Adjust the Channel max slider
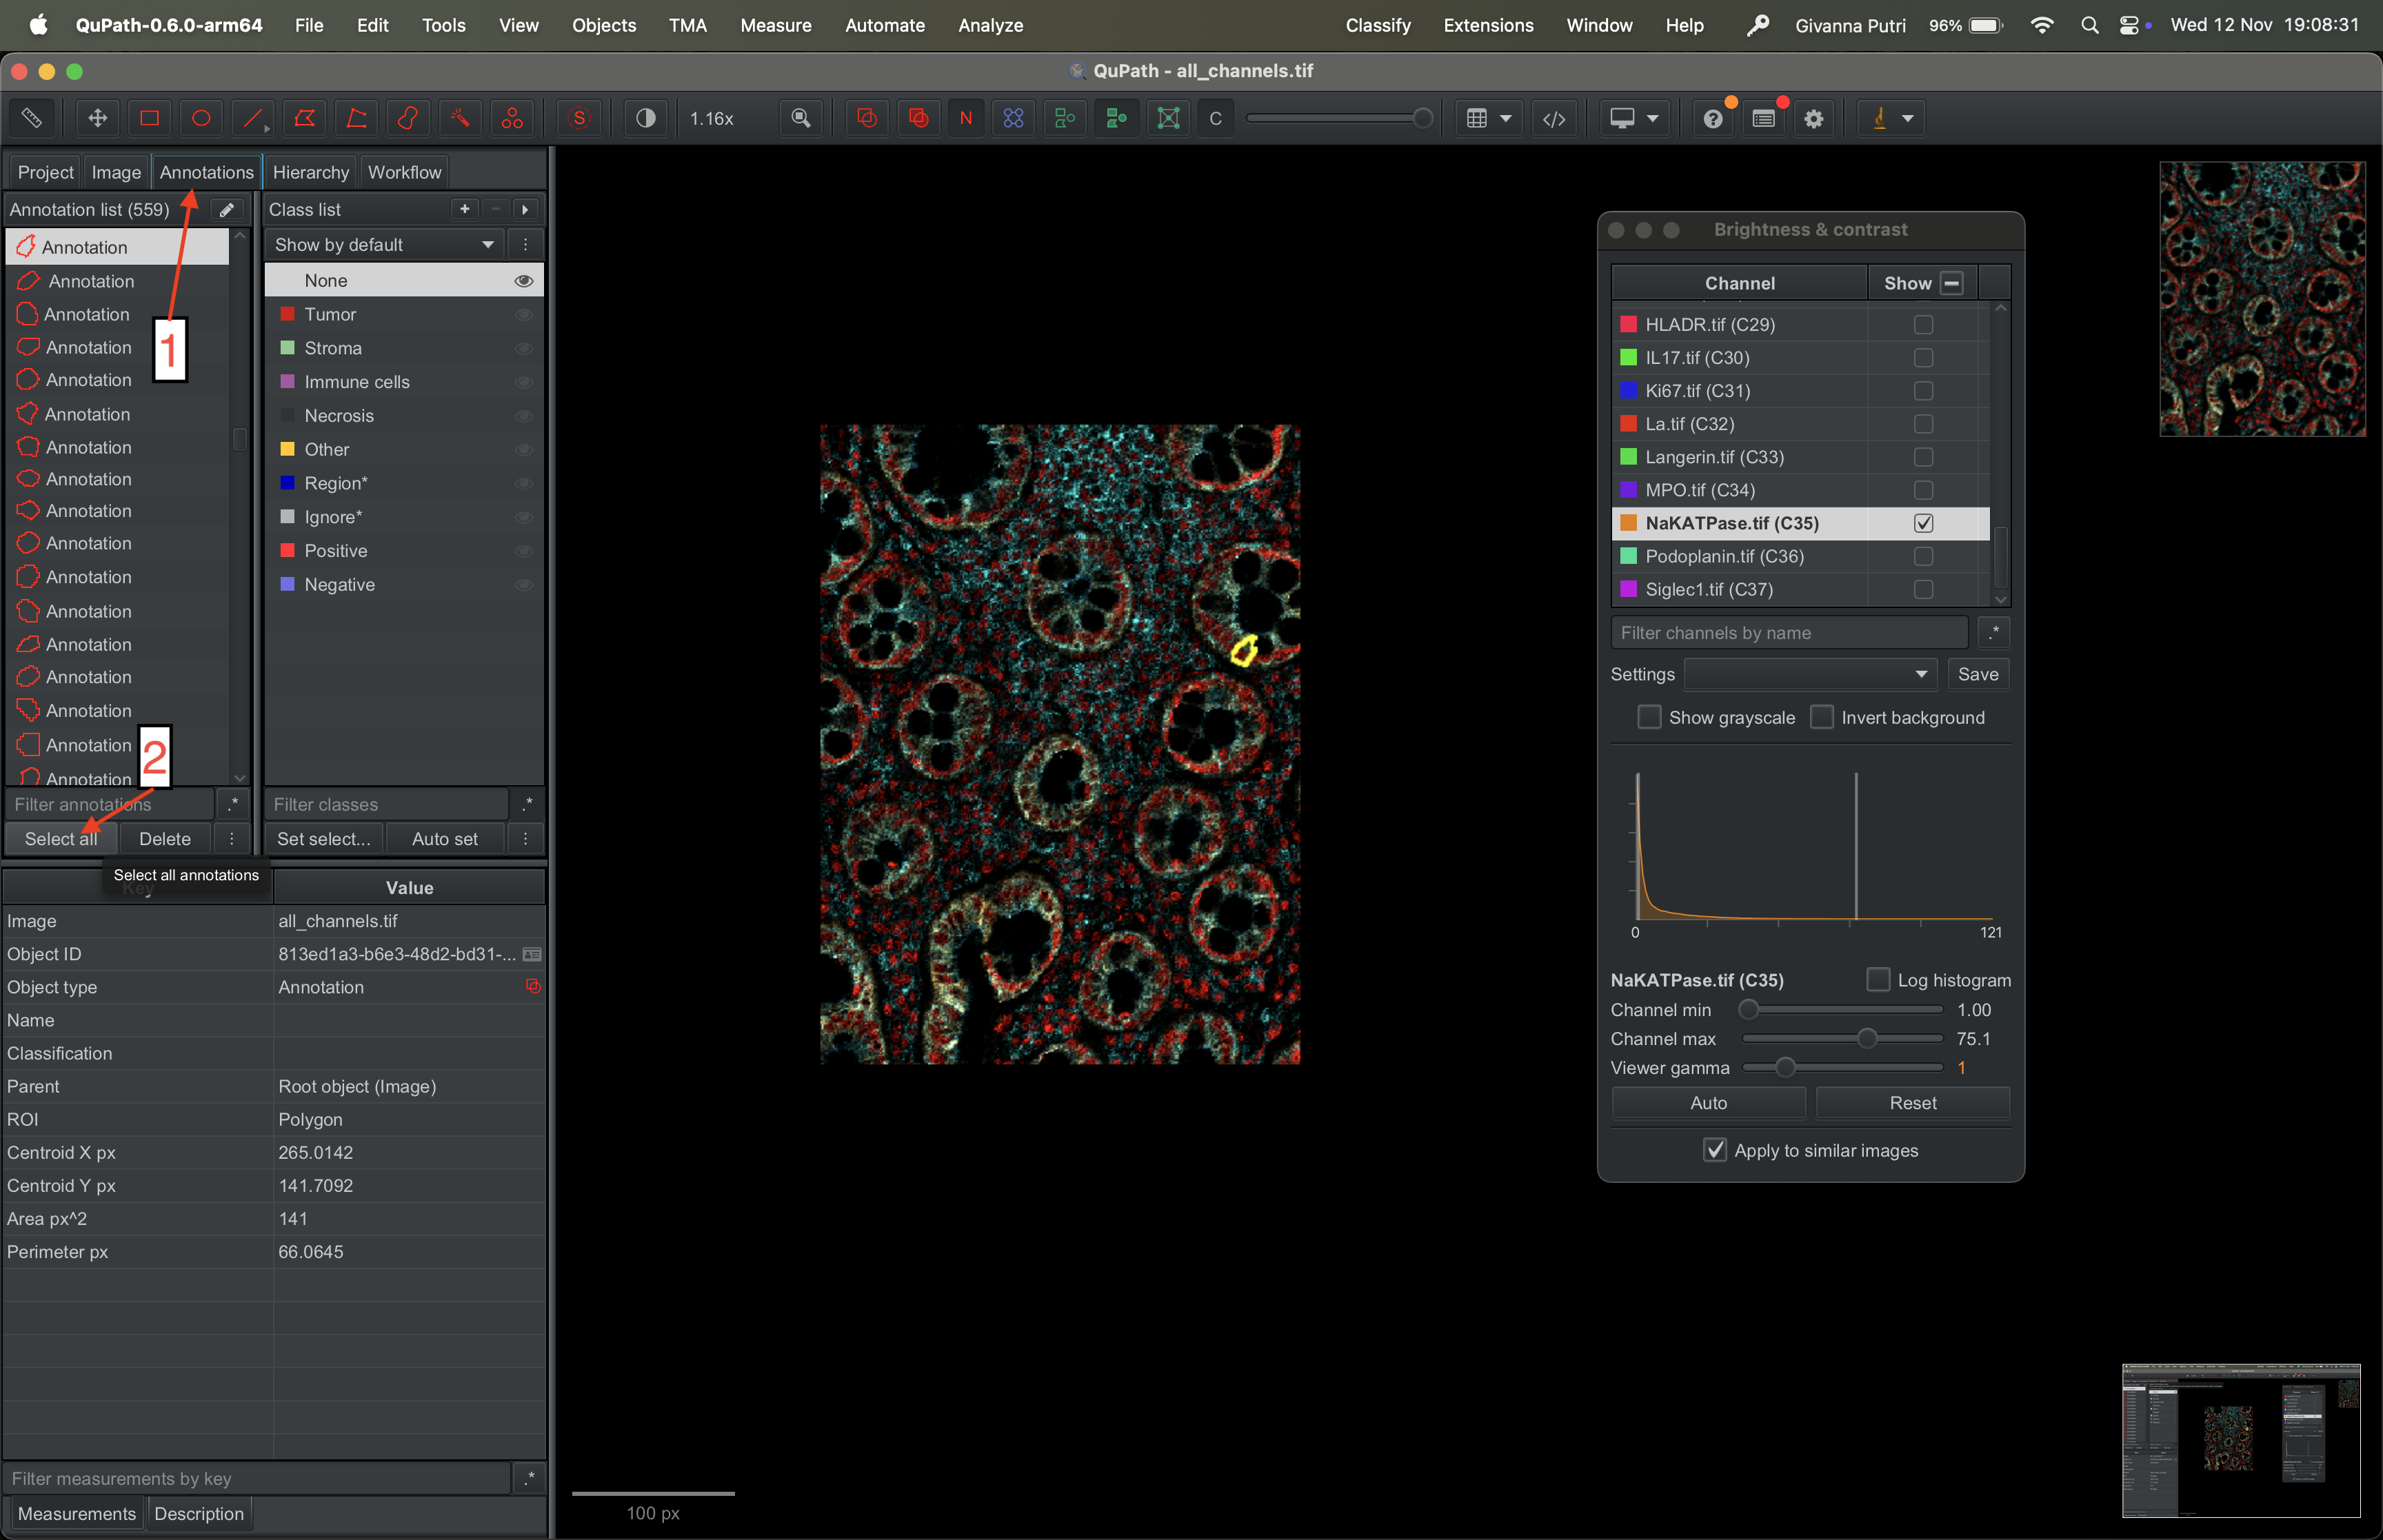2383x1540 pixels. pos(1866,1039)
